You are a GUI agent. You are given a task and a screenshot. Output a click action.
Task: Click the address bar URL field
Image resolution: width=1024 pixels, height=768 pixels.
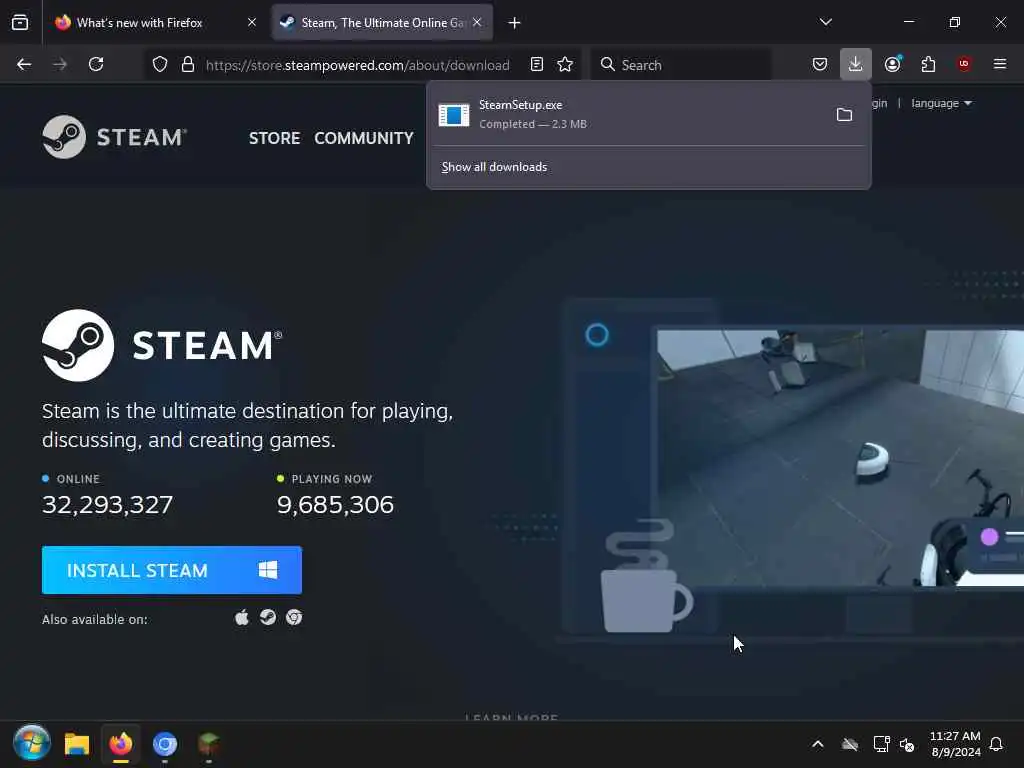(x=357, y=65)
